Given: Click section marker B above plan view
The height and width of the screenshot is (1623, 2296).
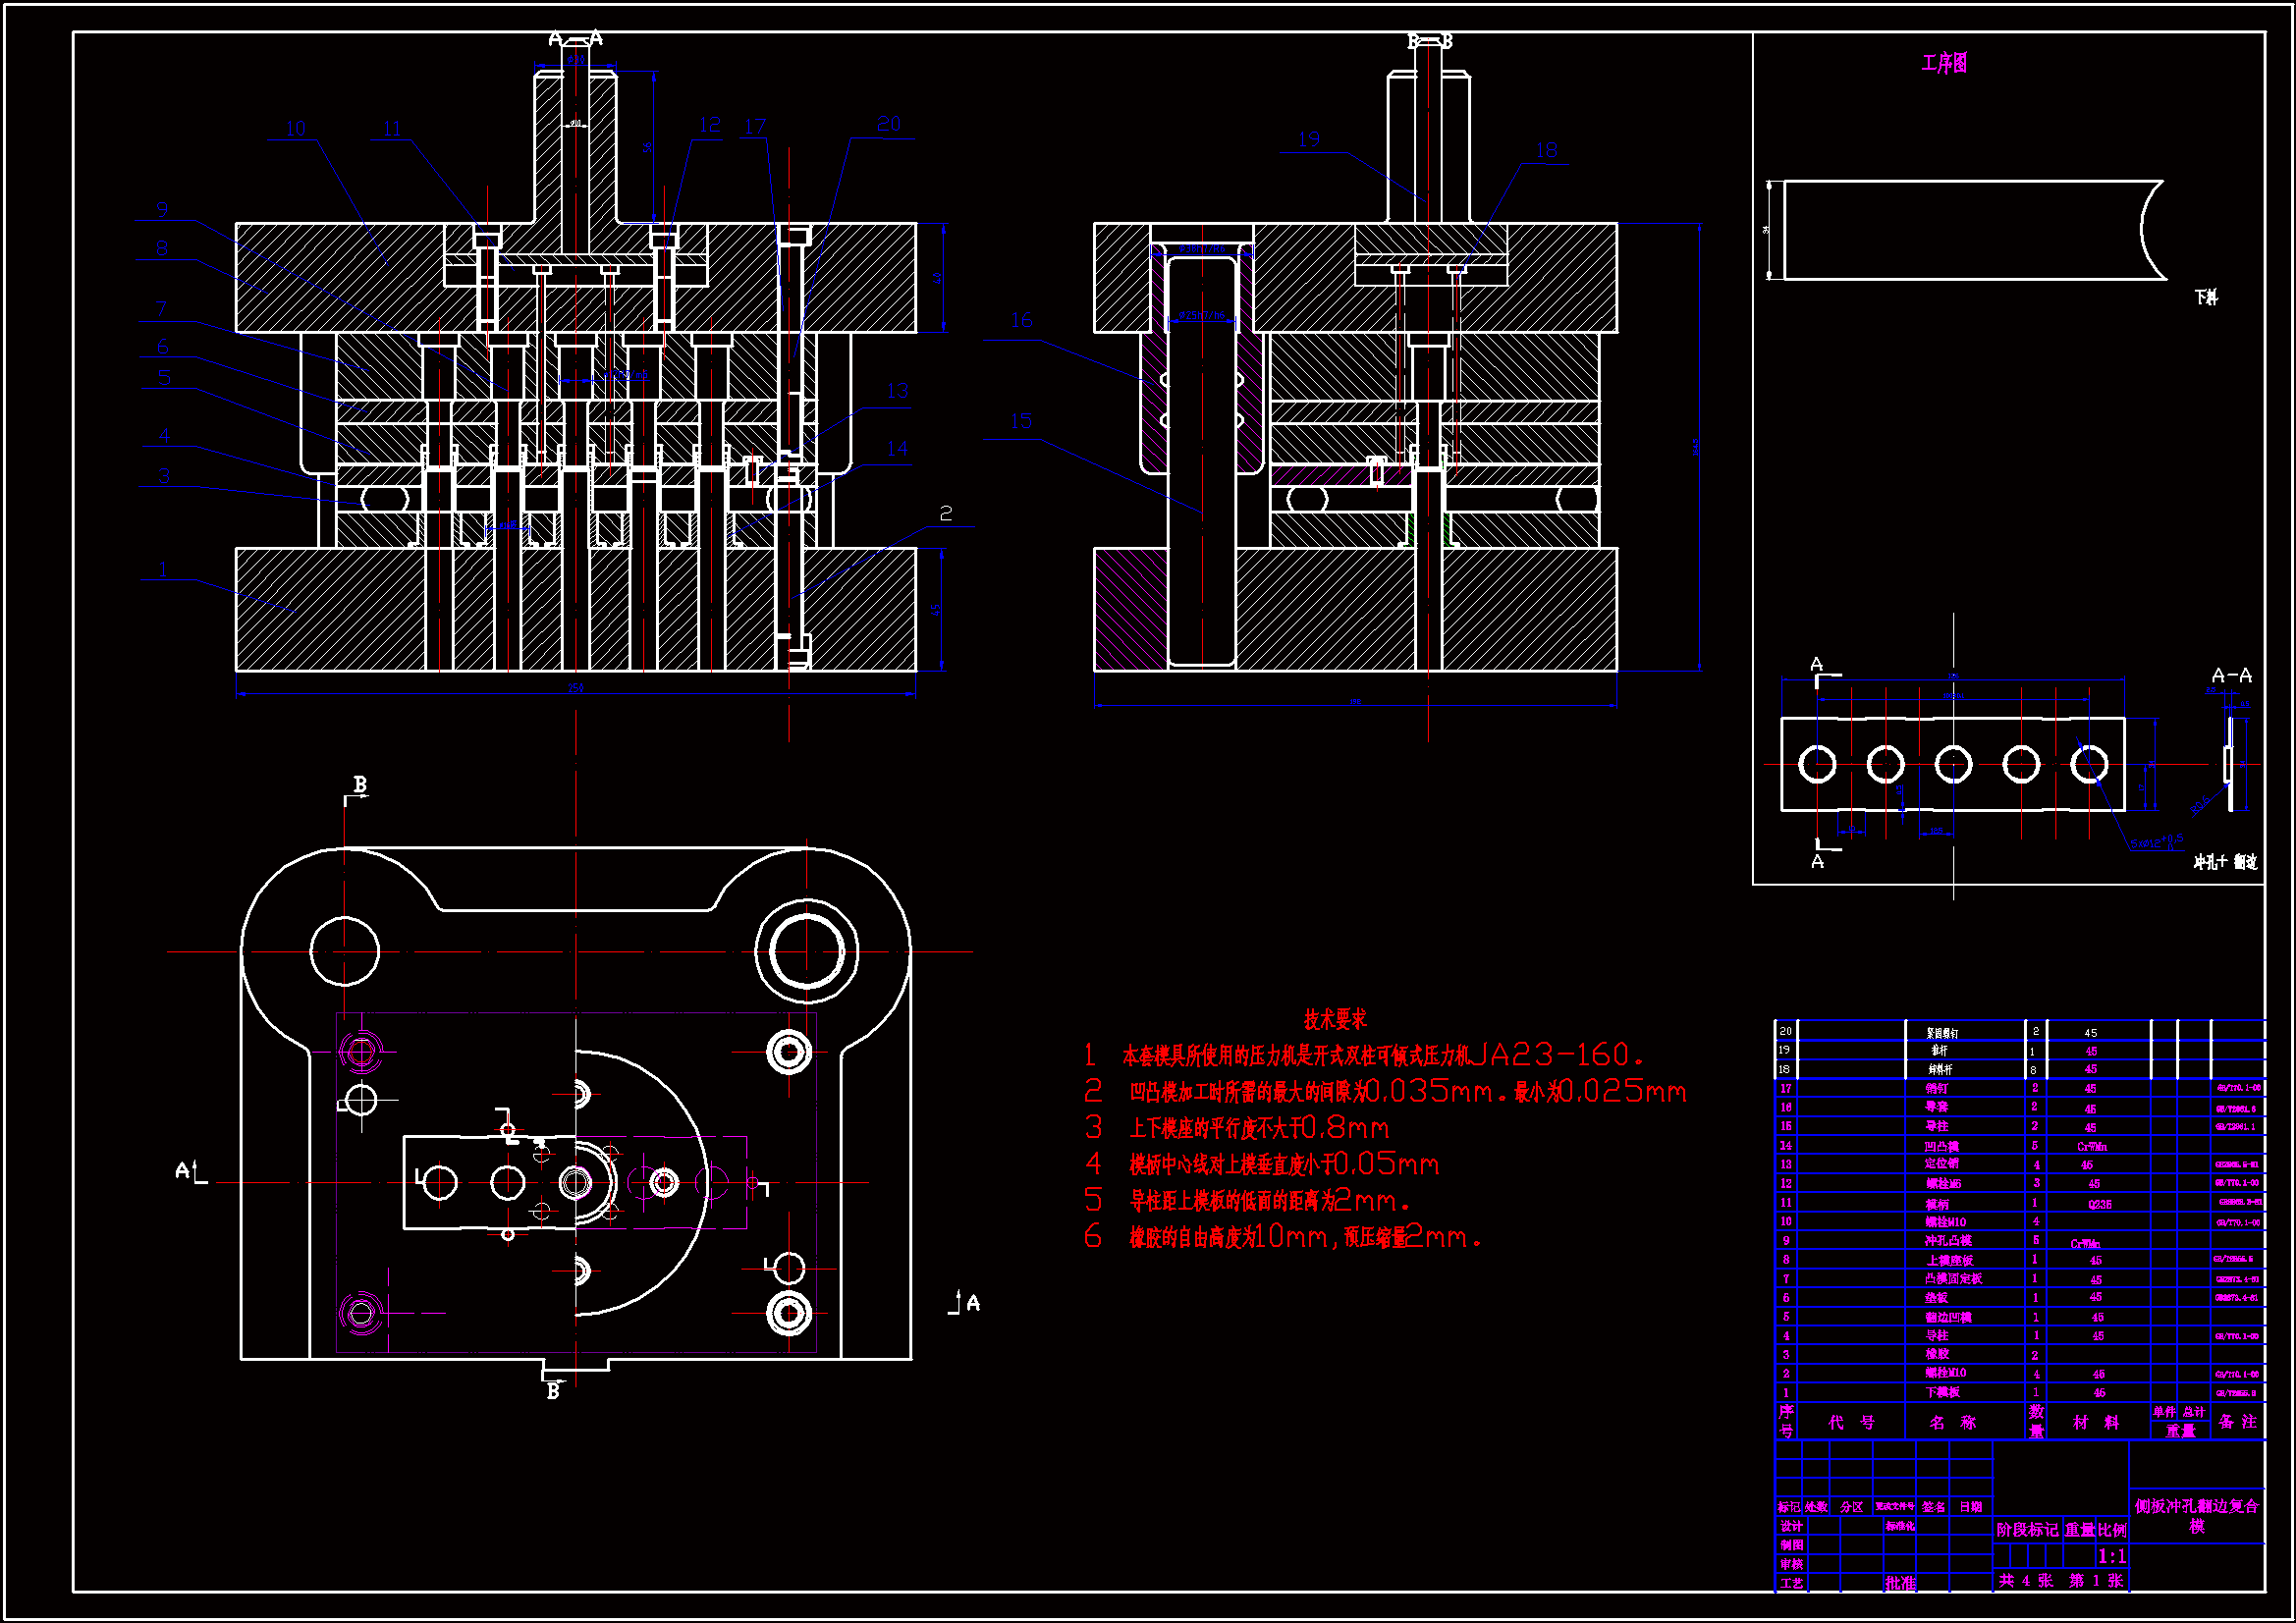Looking at the screenshot, I should pyautogui.click(x=360, y=785).
